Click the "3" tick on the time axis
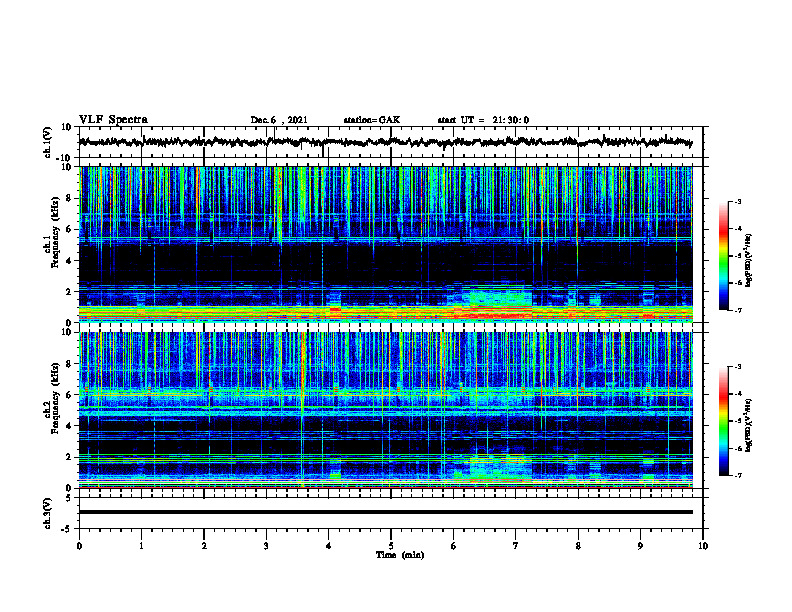 (x=266, y=546)
